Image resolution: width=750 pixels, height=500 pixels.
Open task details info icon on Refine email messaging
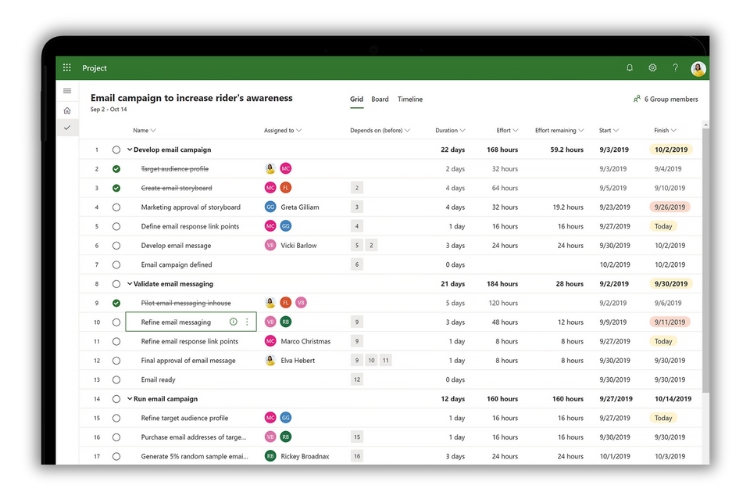pos(234,322)
